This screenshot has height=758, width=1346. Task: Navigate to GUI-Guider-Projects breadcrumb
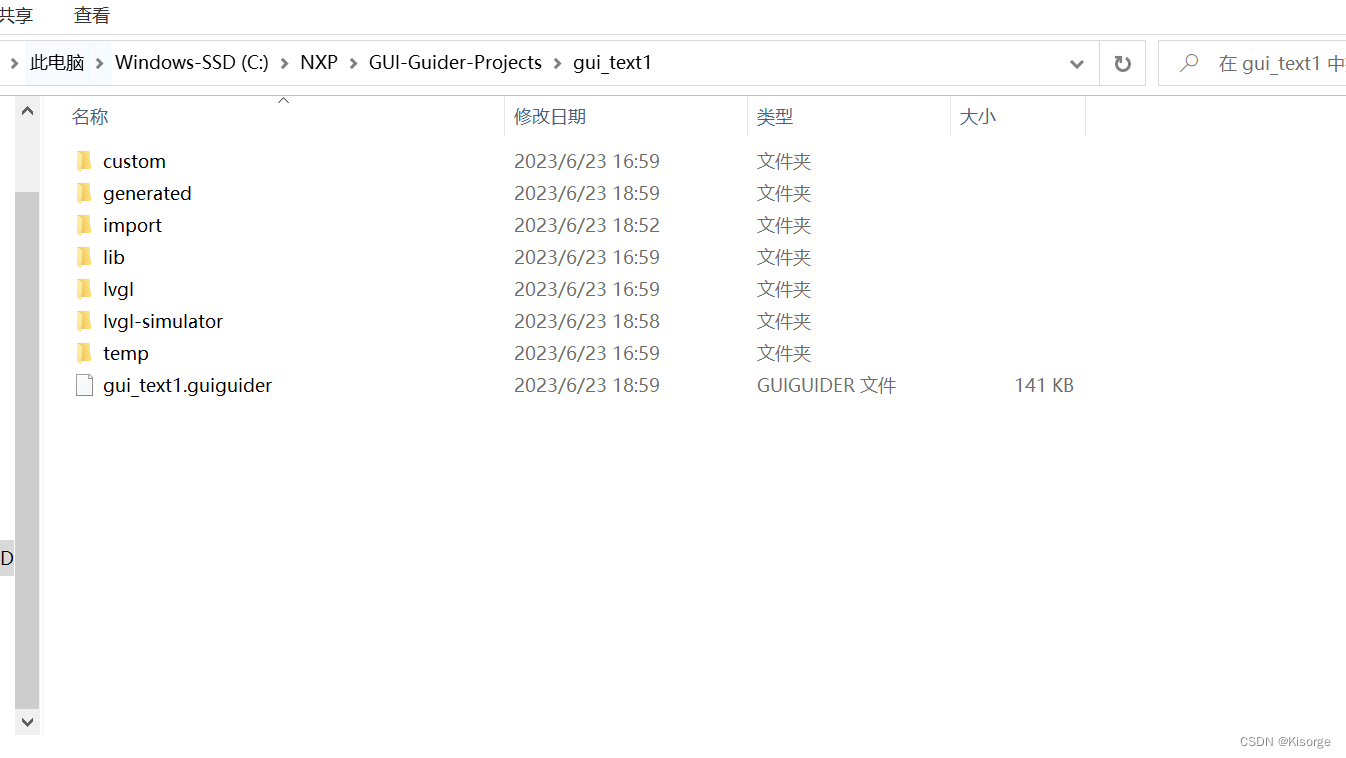pos(455,63)
